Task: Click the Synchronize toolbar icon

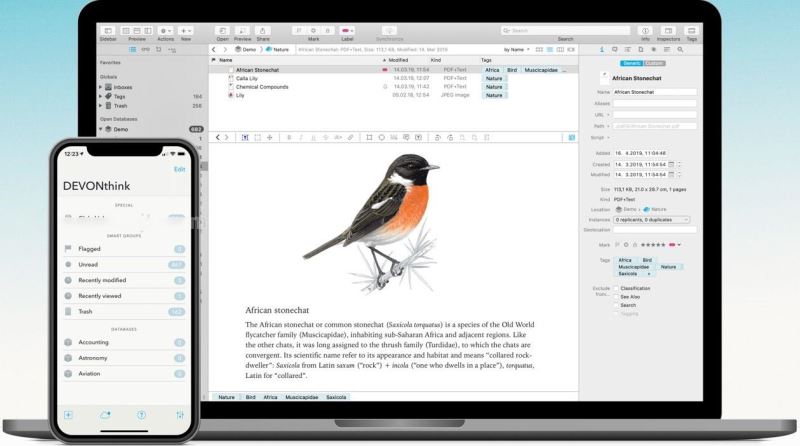Action: click(389, 31)
